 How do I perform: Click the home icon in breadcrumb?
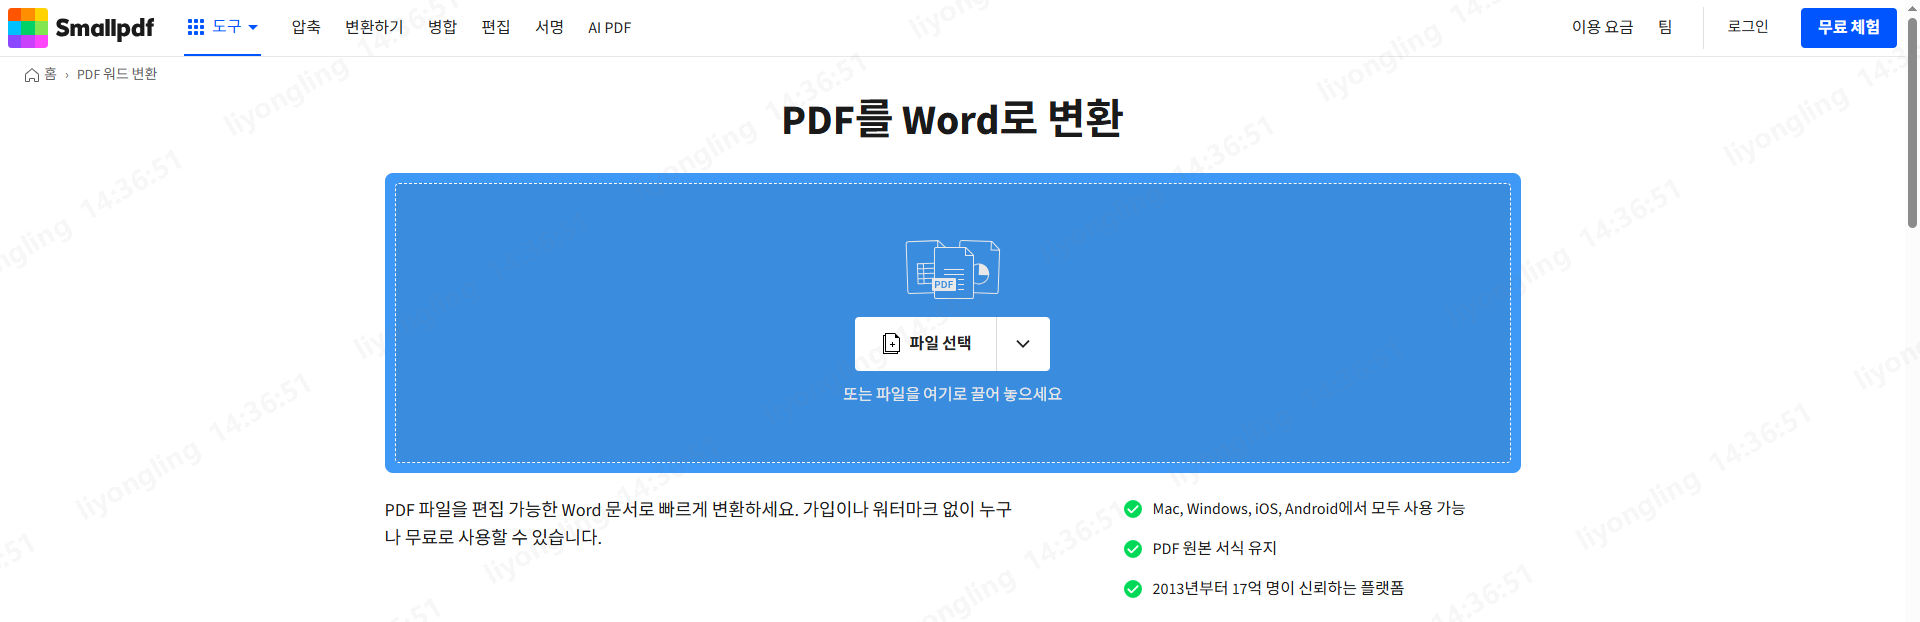32,75
